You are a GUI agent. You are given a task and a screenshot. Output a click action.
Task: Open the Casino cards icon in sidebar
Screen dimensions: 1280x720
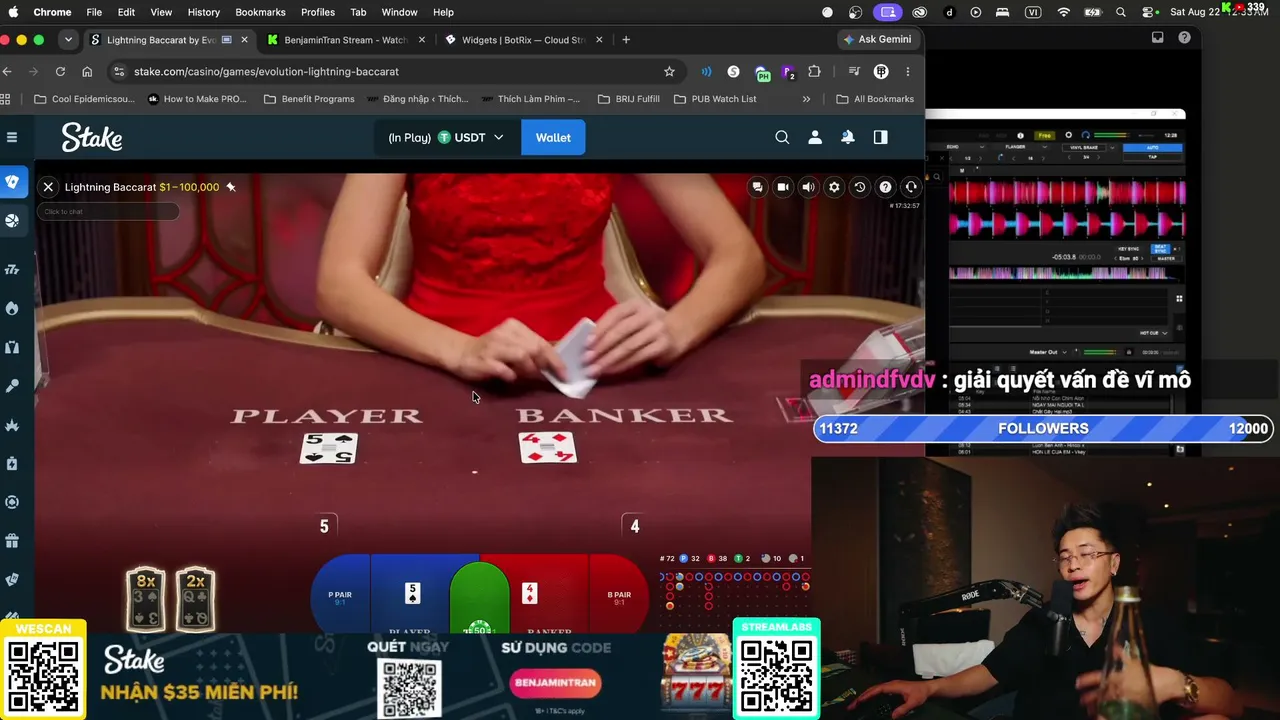(x=12, y=181)
